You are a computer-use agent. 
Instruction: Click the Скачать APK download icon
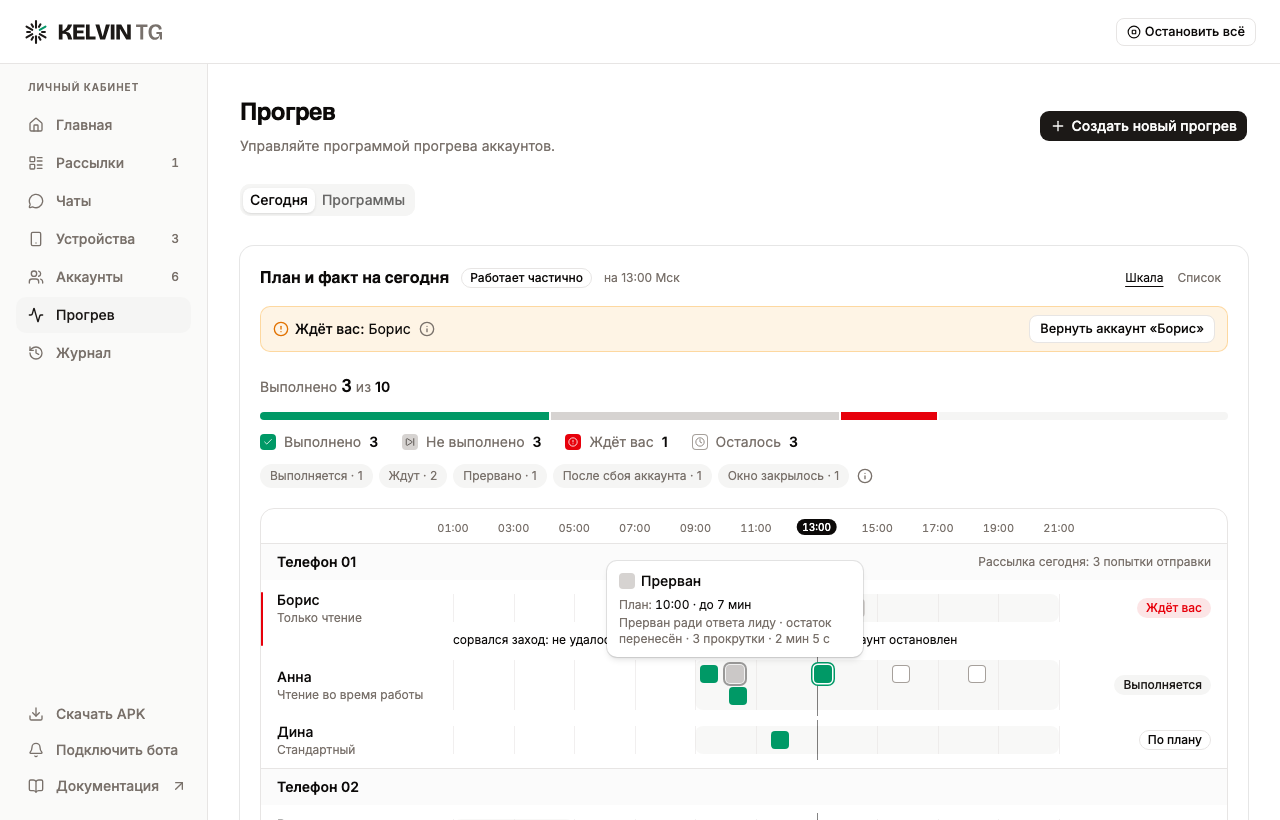(36, 714)
